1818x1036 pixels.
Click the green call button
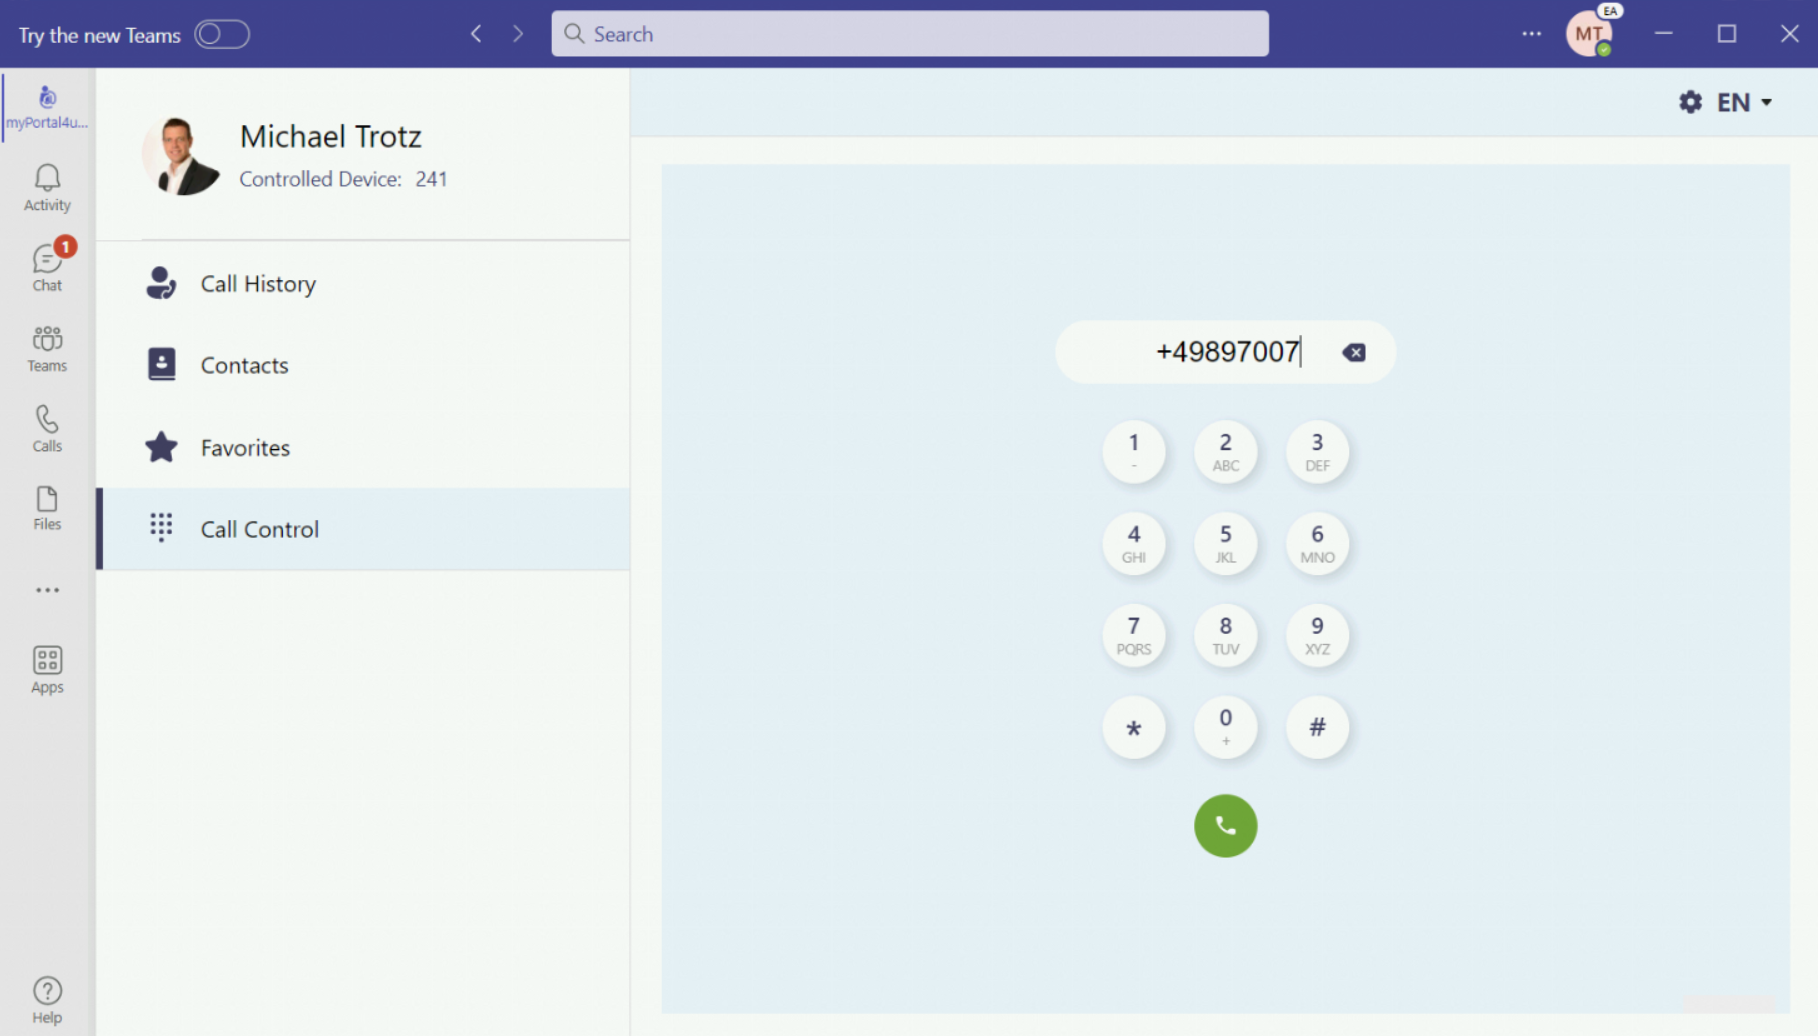pyautogui.click(x=1225, y=826)
